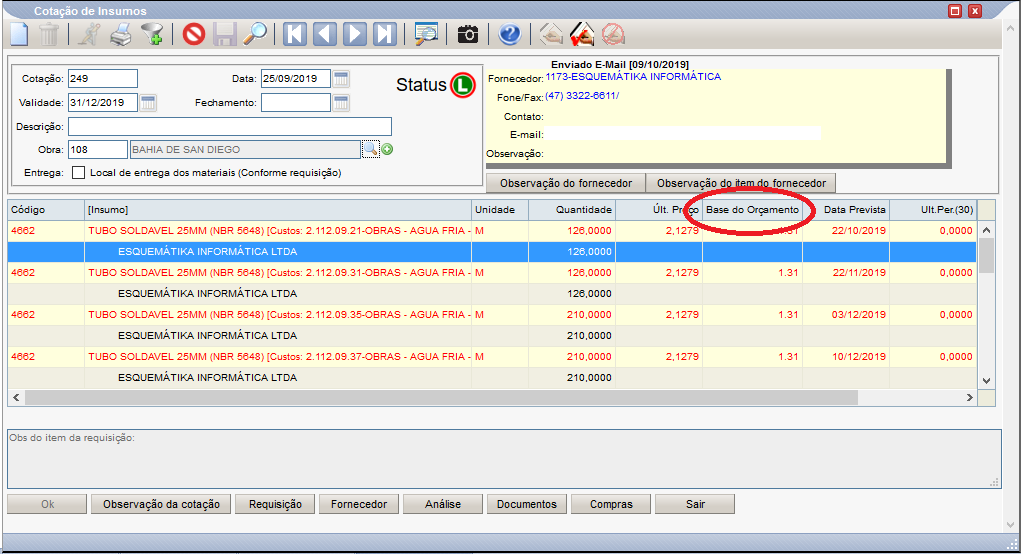Click the grayed Ok button
The width and height of the screenshot is (1021, 554).
point(48,505)
